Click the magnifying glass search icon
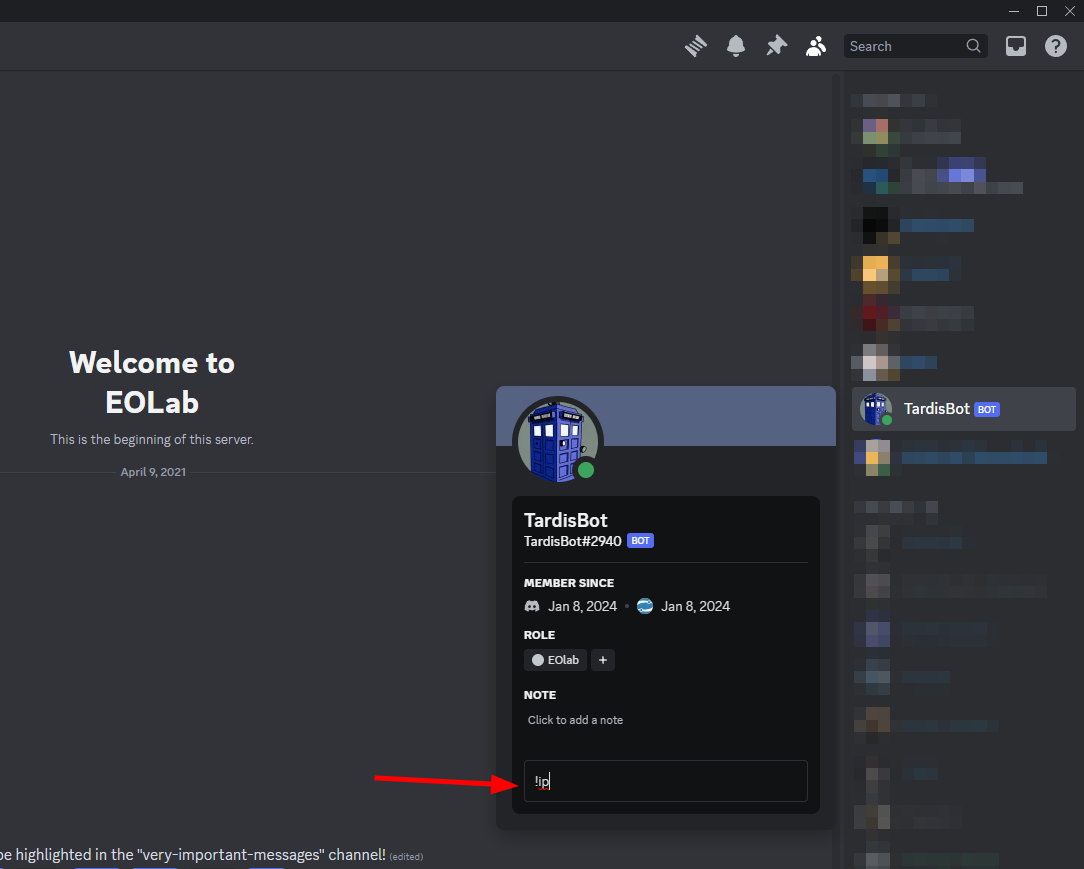Screen dimensions: 1084x869 coord(973,46)
